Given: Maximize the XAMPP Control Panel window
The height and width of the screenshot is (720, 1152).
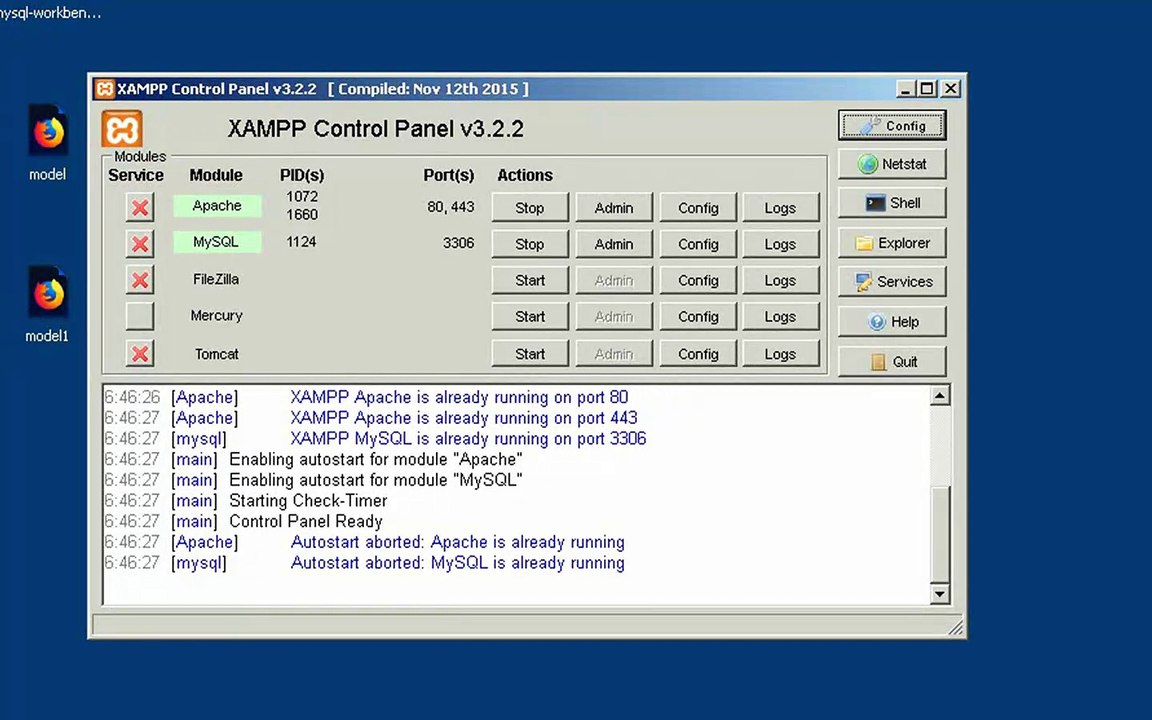Looking at the screenshot, I should (x=928, y=89).
